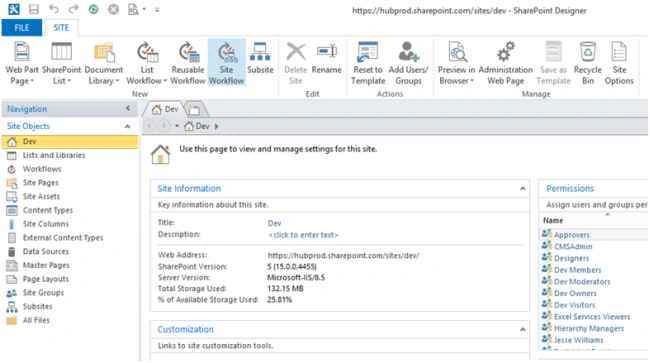Click Save as Template button
650x363 pixels.
tap(553, 63)
